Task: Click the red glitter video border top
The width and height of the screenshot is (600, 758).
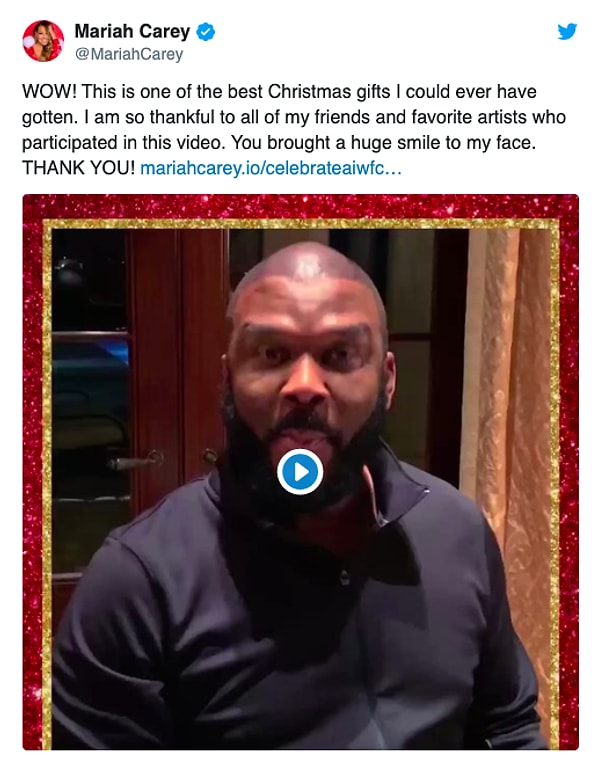Action: coord(300,206)
